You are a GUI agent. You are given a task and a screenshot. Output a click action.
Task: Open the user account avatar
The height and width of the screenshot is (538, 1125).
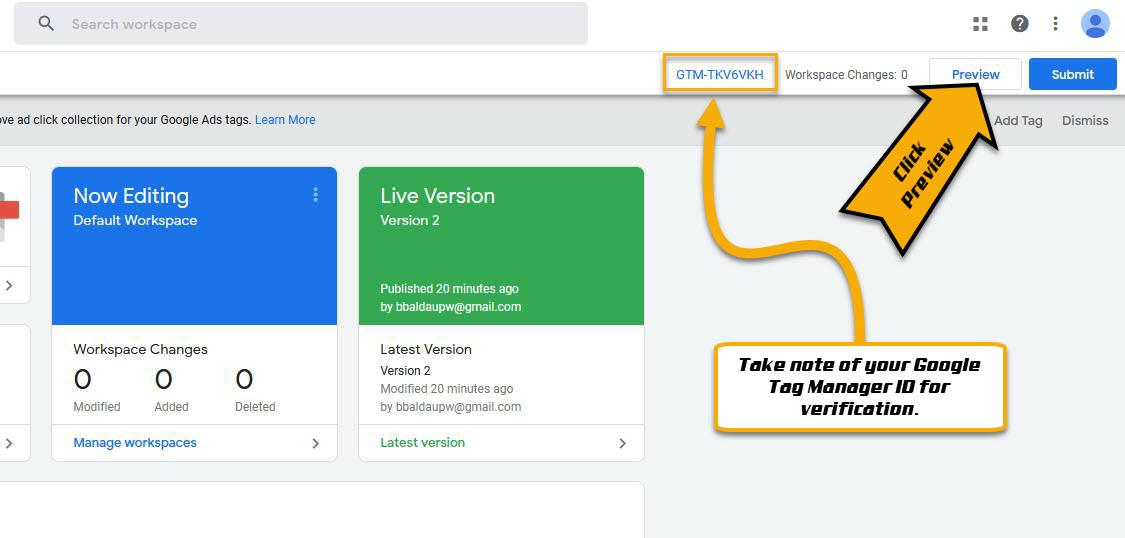(x=1095, y=24)
